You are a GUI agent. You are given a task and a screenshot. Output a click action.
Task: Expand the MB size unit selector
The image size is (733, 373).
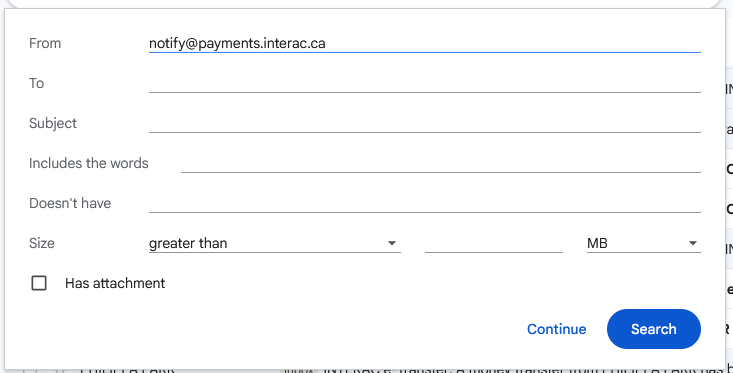pos(644,244)
